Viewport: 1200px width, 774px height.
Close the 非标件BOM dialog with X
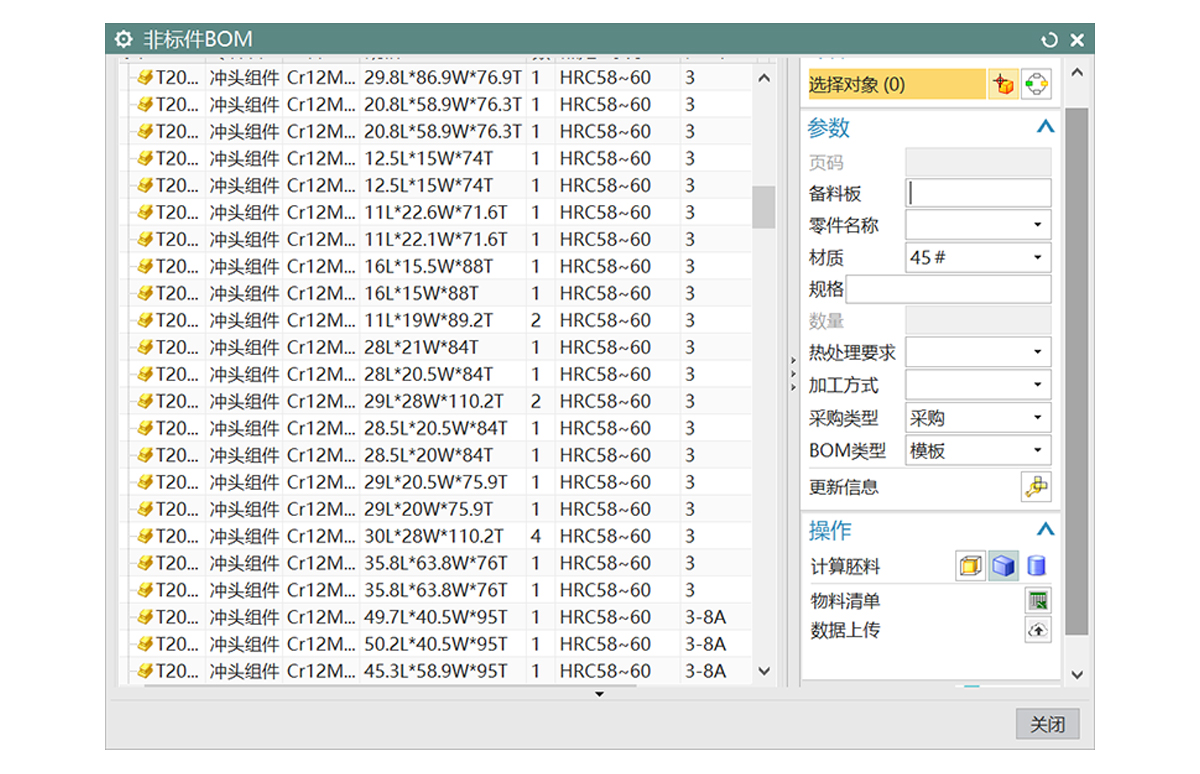click(1077, 40)
